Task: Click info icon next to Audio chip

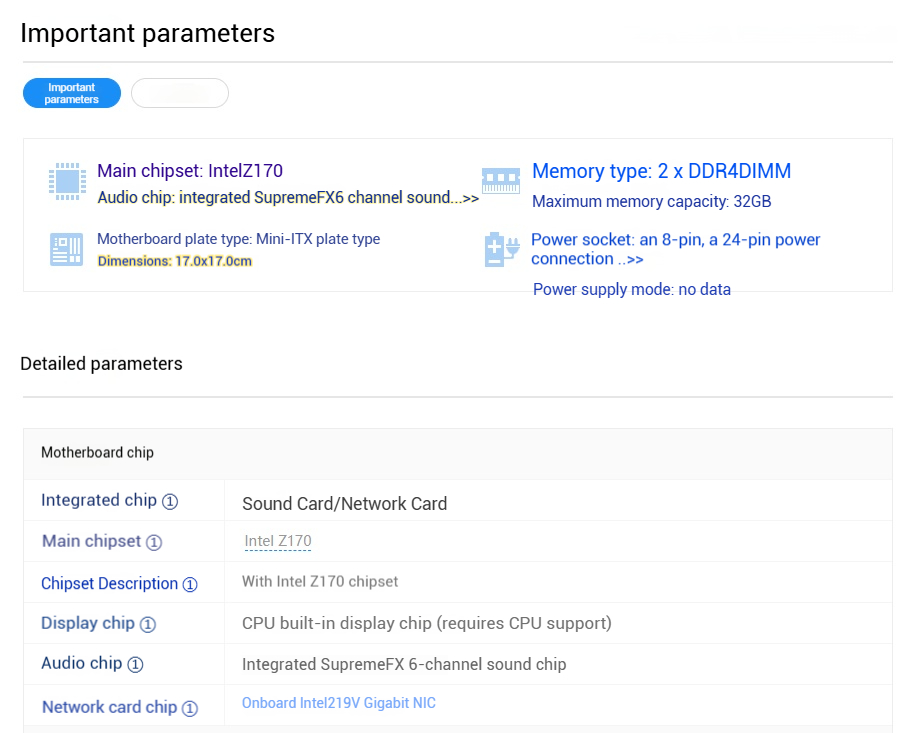Action: click(x=136, y=664)
